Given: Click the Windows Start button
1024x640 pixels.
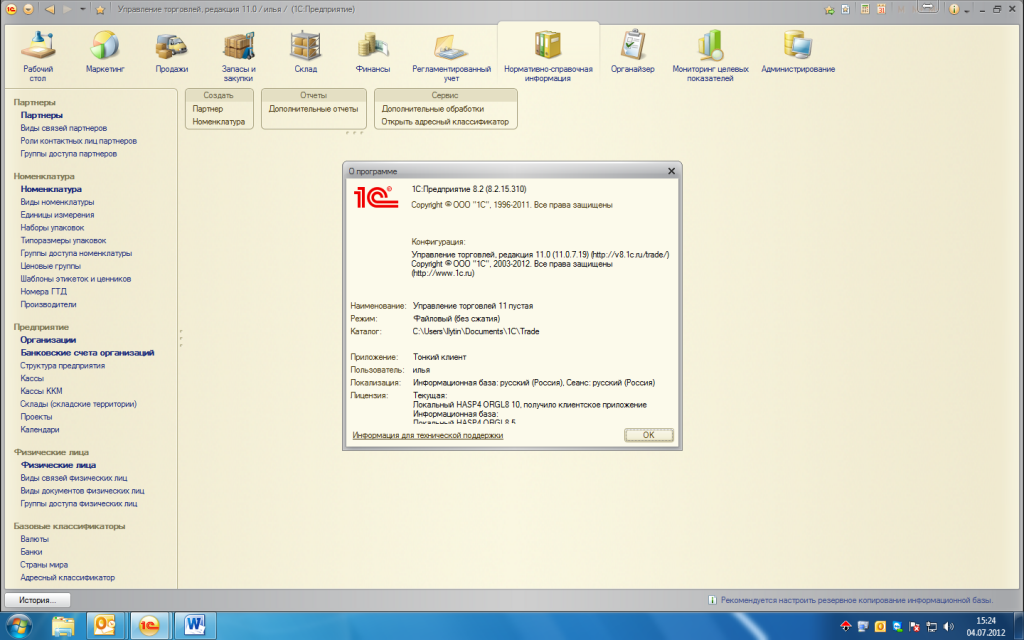Looking at the screenshot, I should pos(18,626).
